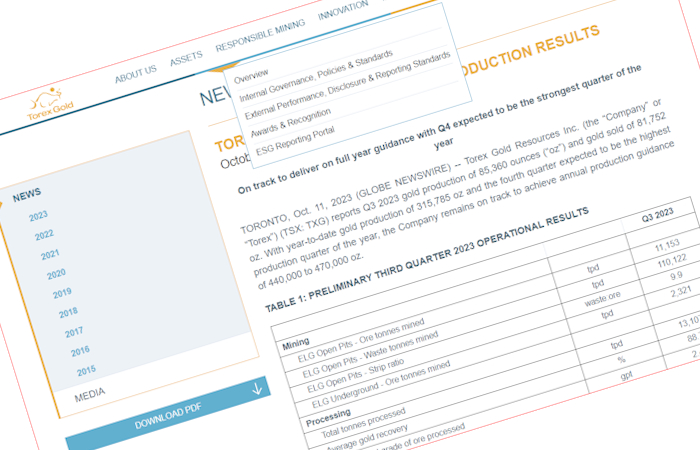Click 'ELG Underground - Ore tonnes mined'
The image size is (700, 450).
(x=381, y=384)
